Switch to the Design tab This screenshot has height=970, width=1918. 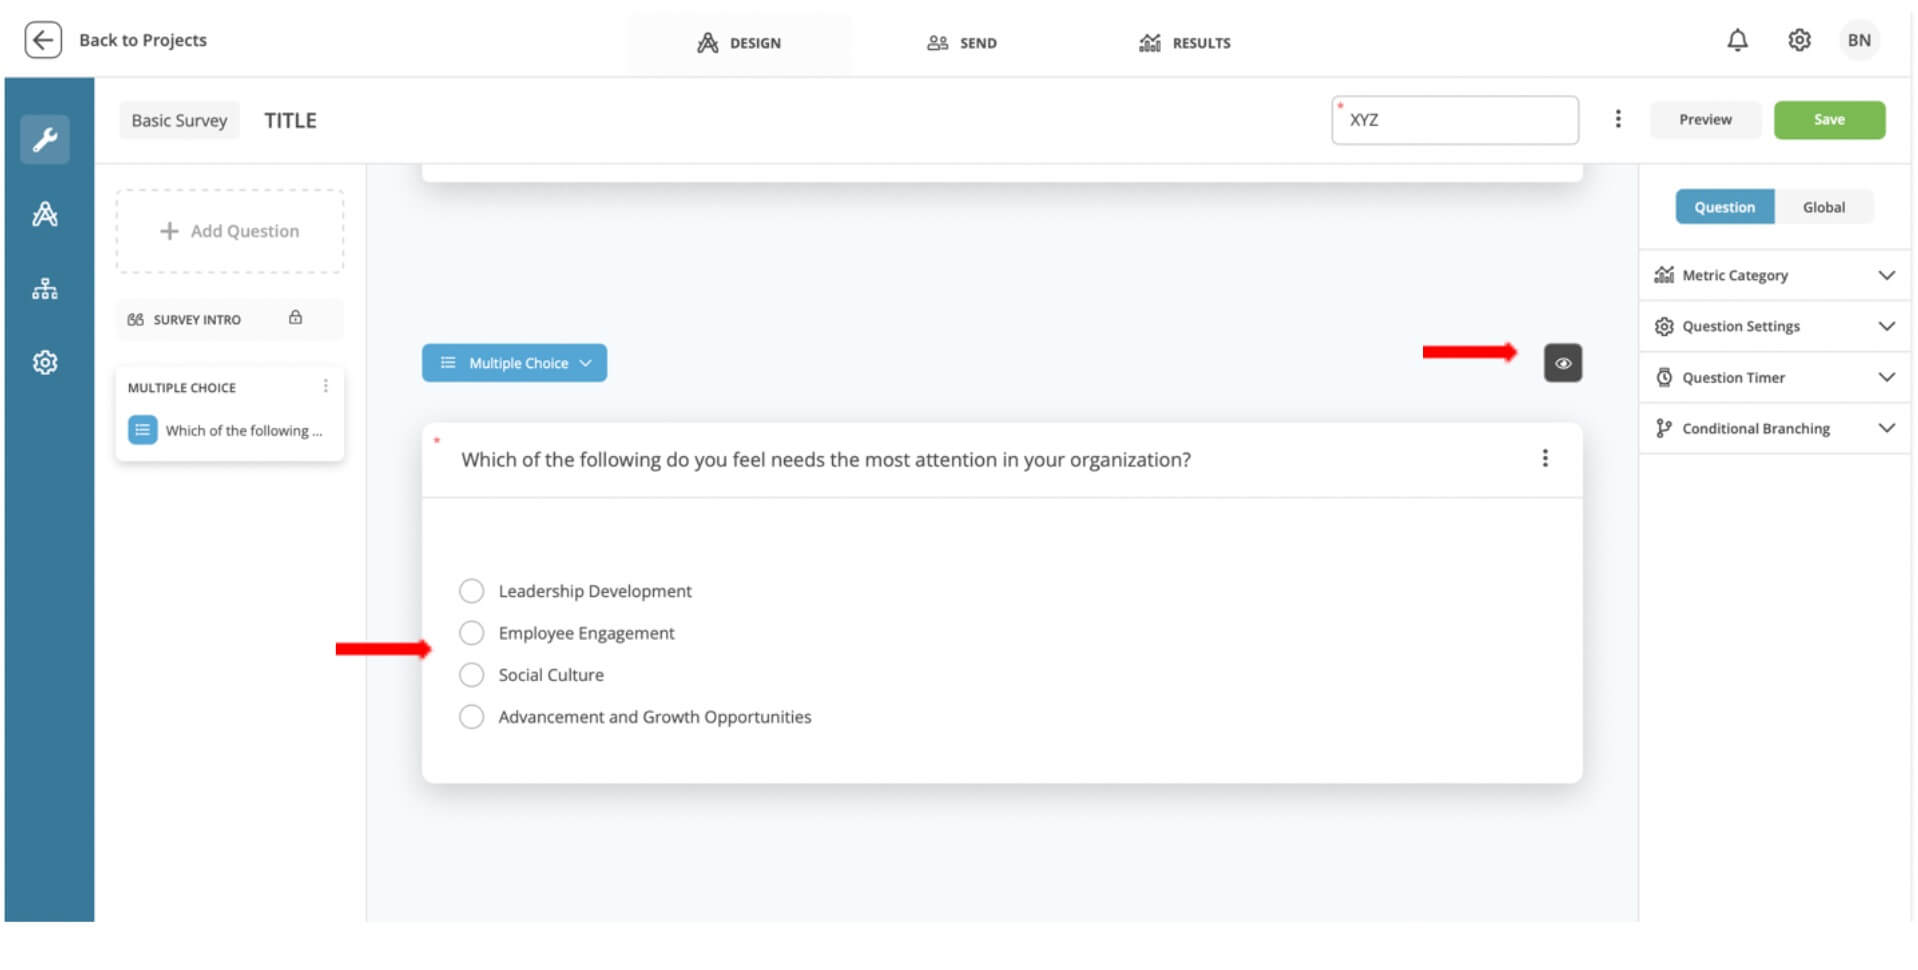coord(739,43)
